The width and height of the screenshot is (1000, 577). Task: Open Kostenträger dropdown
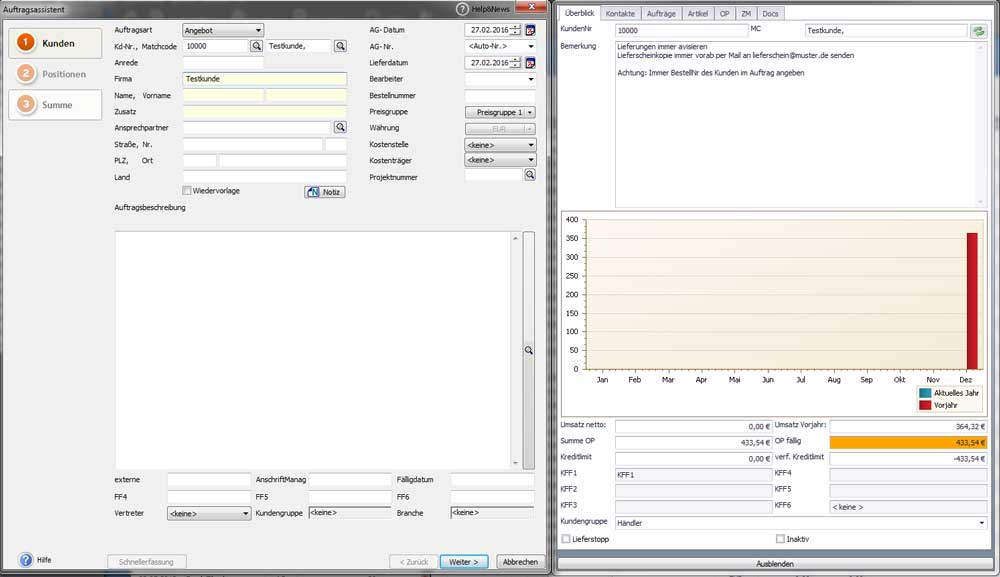click(x=500, y=160)
